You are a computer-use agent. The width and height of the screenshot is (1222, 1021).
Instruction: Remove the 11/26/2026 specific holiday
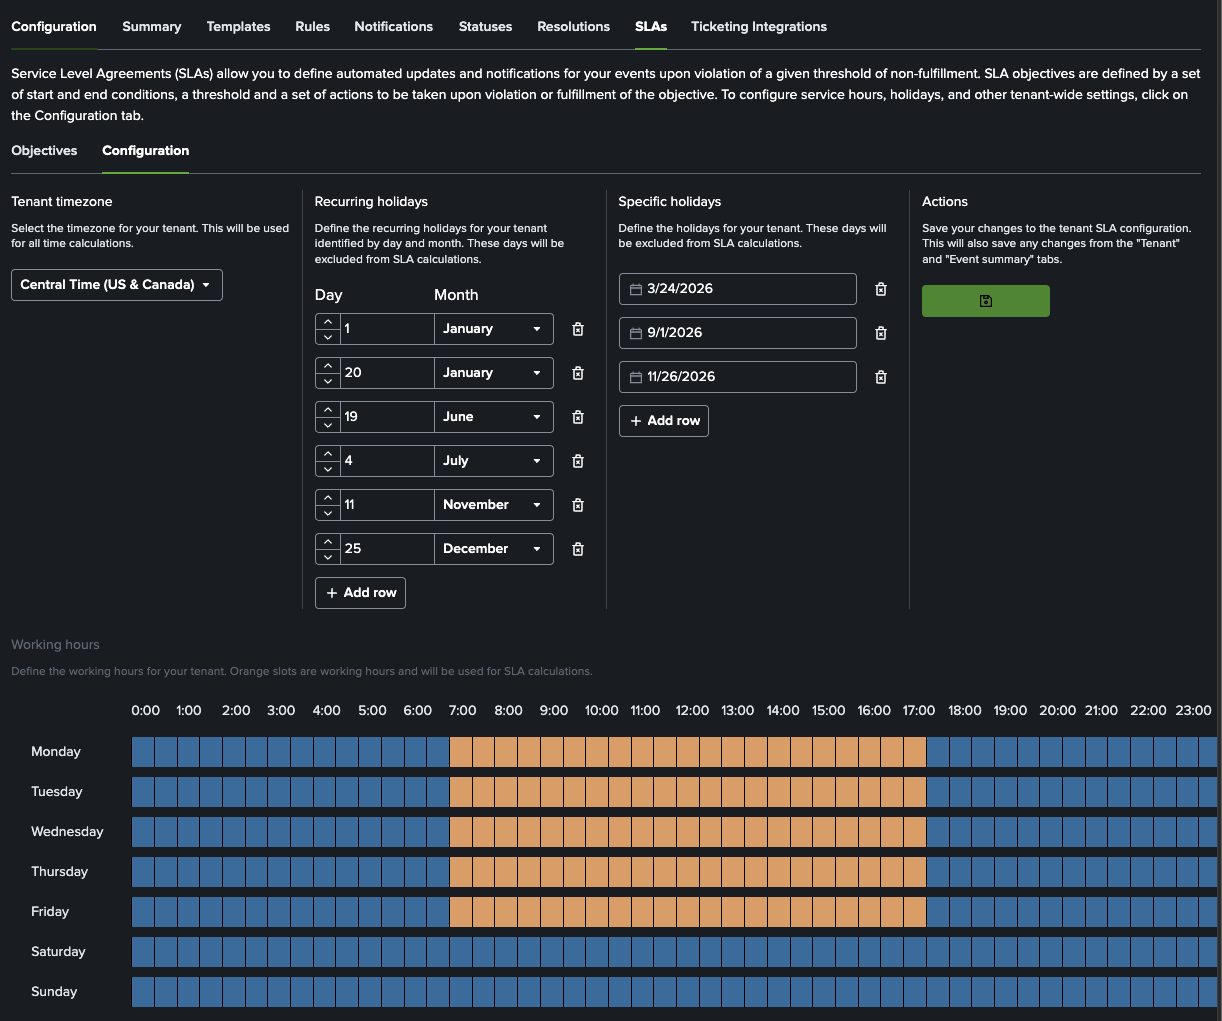pyautogui.click(x=881, y=377)
